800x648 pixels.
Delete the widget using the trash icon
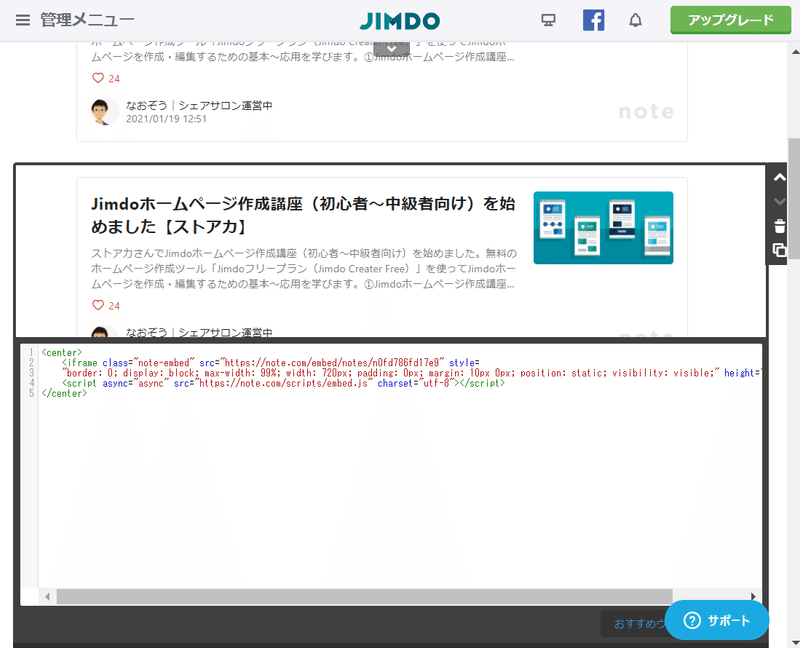click(x=781, y=227)
